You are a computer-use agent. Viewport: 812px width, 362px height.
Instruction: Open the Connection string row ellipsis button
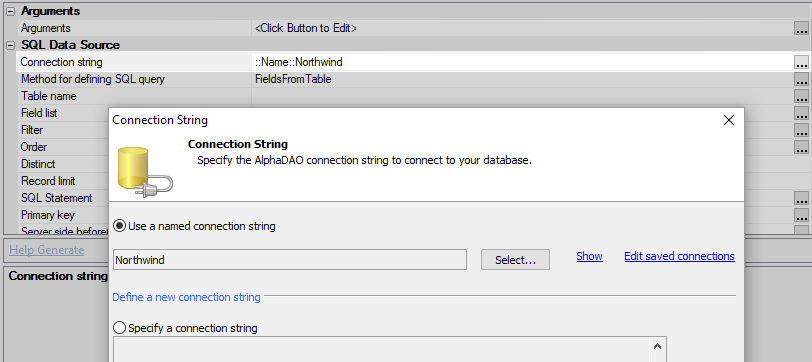(801, 63)
